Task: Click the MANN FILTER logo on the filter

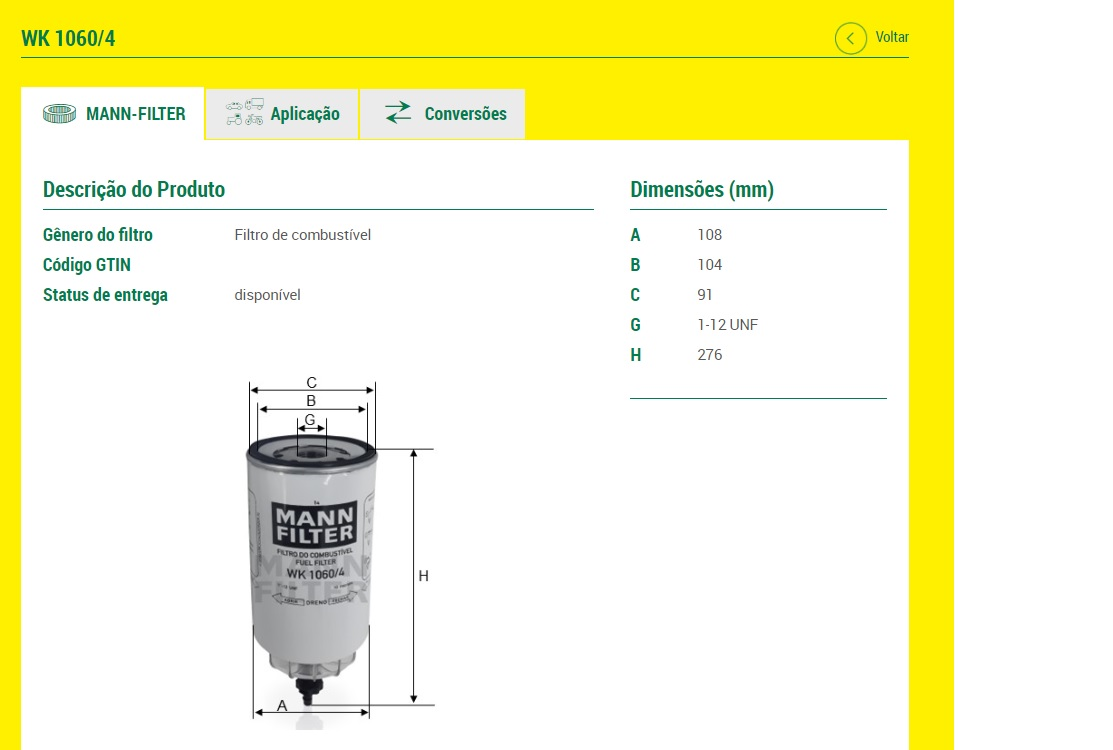Action: 313,524
